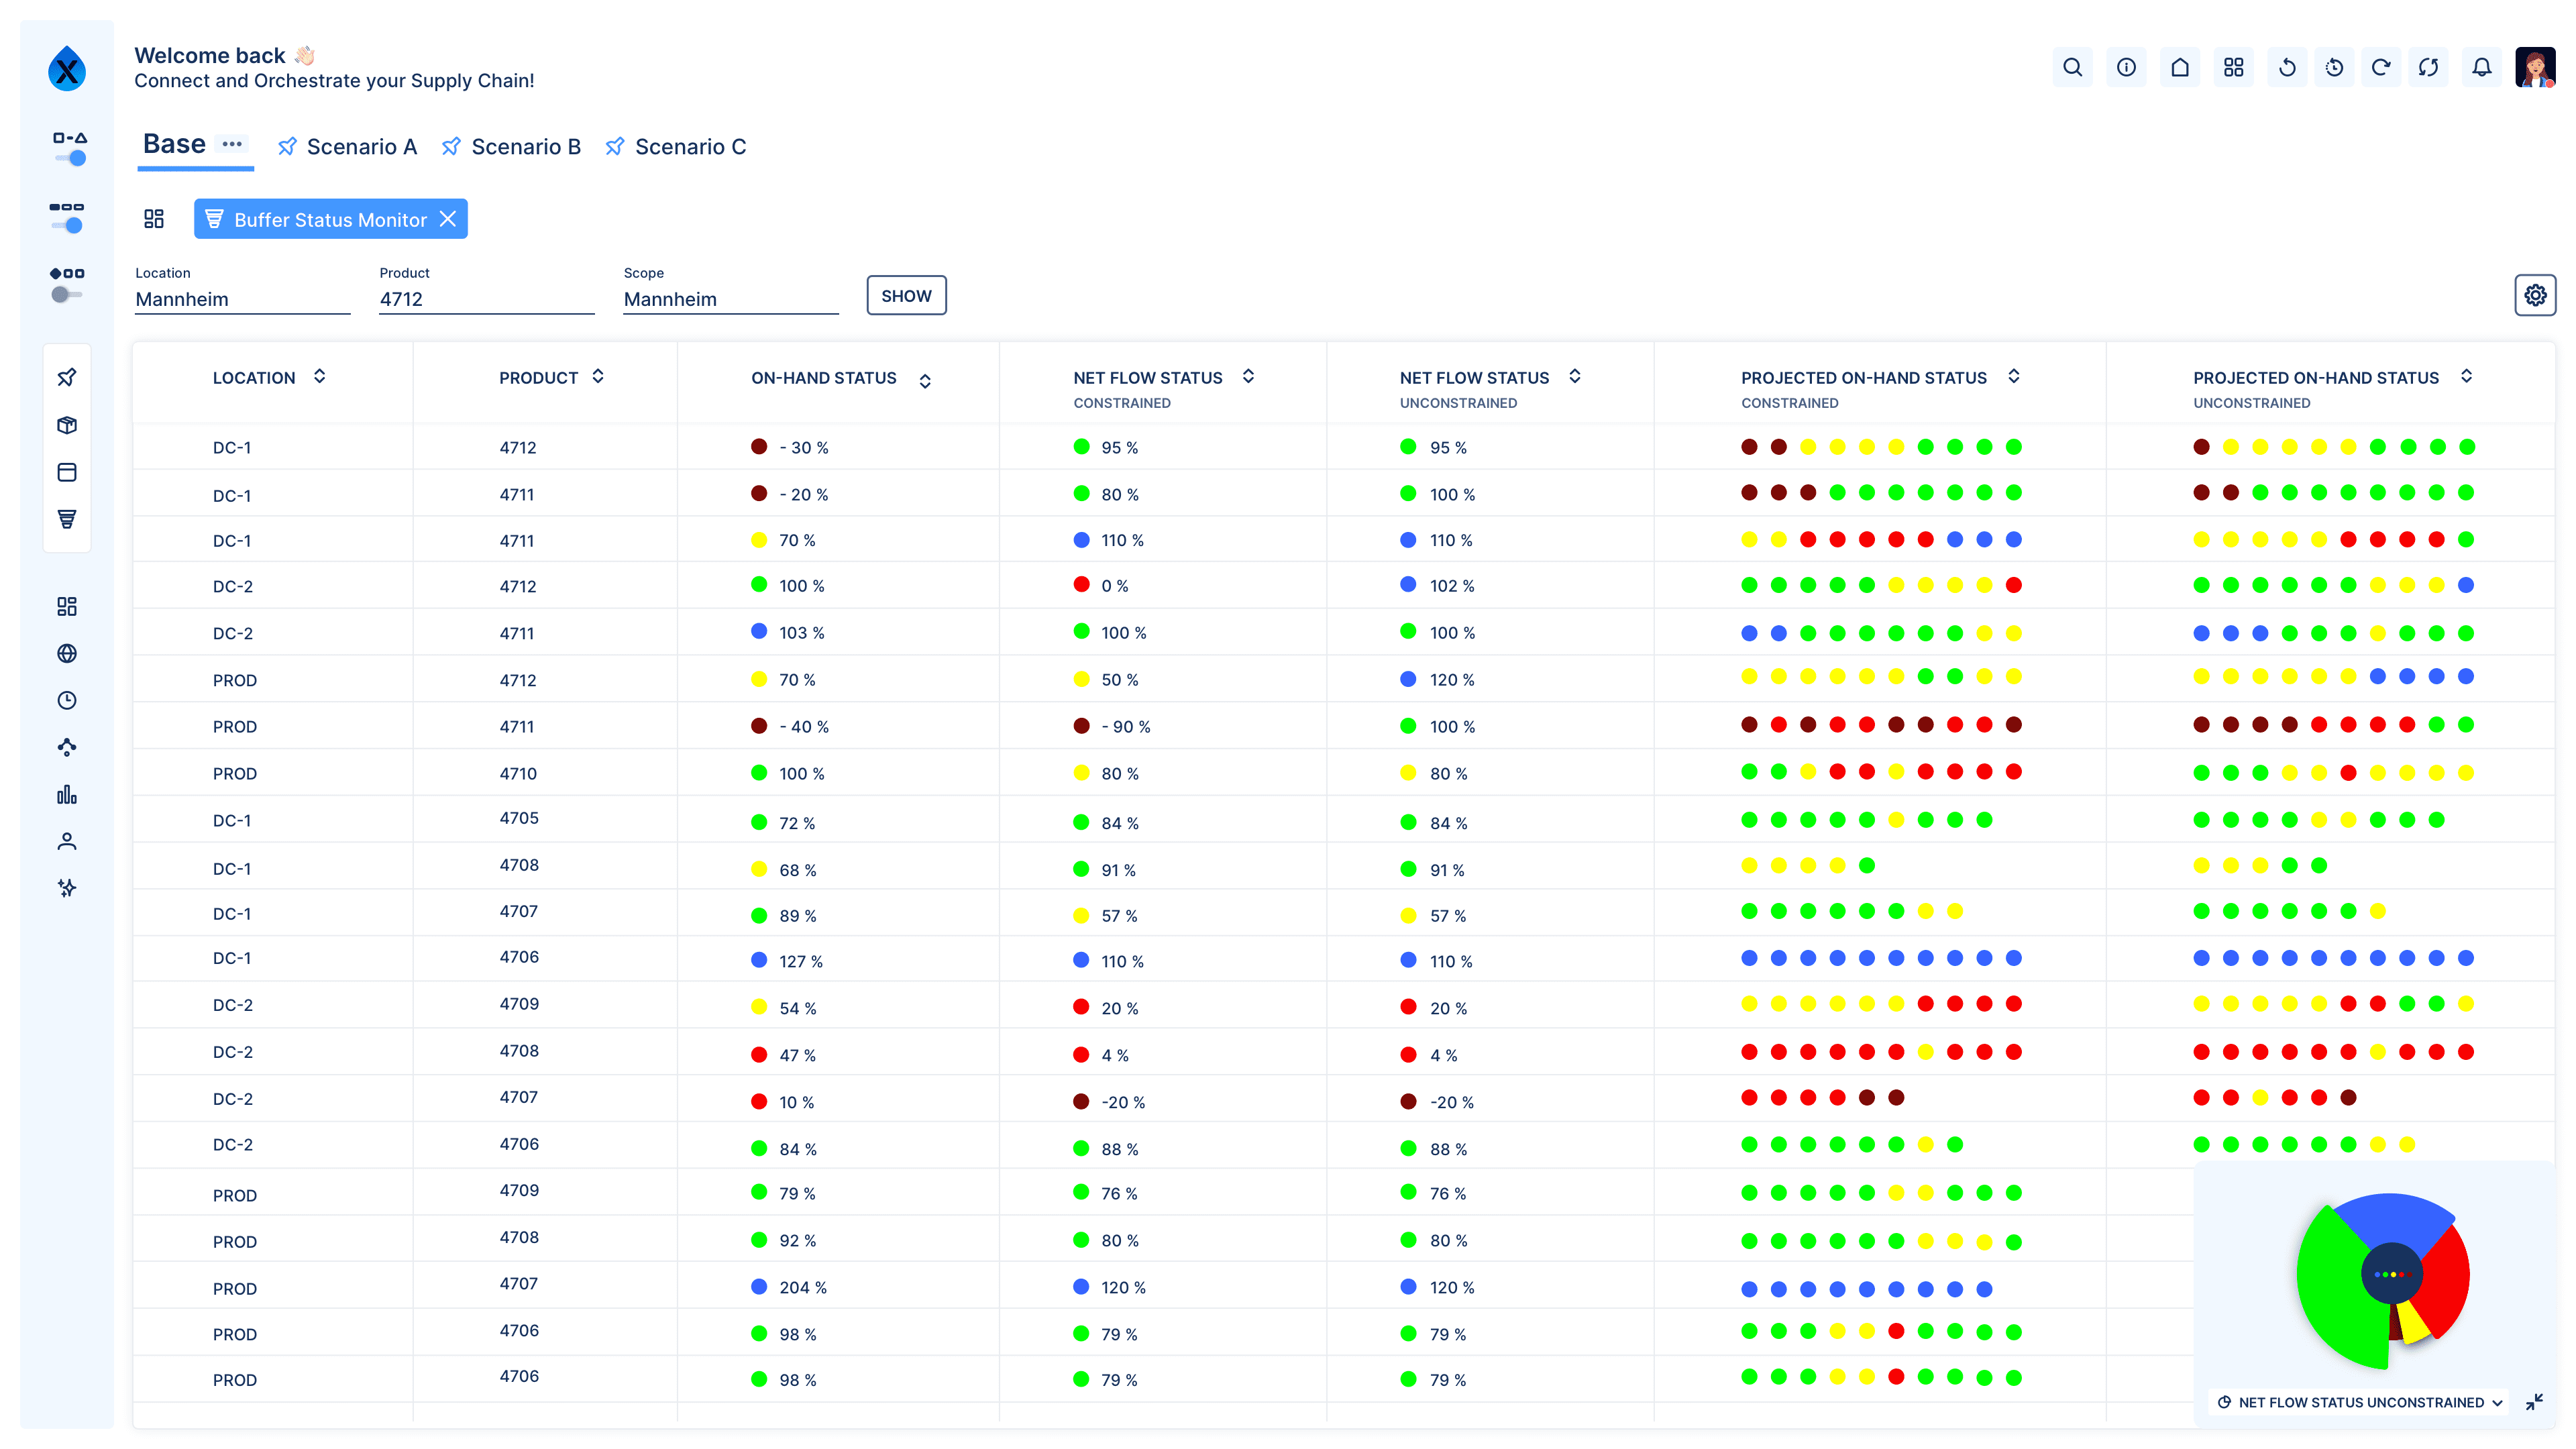Close the Buffer Status Monitor chip
Image resolution: width=2576 pixels, height=1449 pixels.
pos(448,219)
